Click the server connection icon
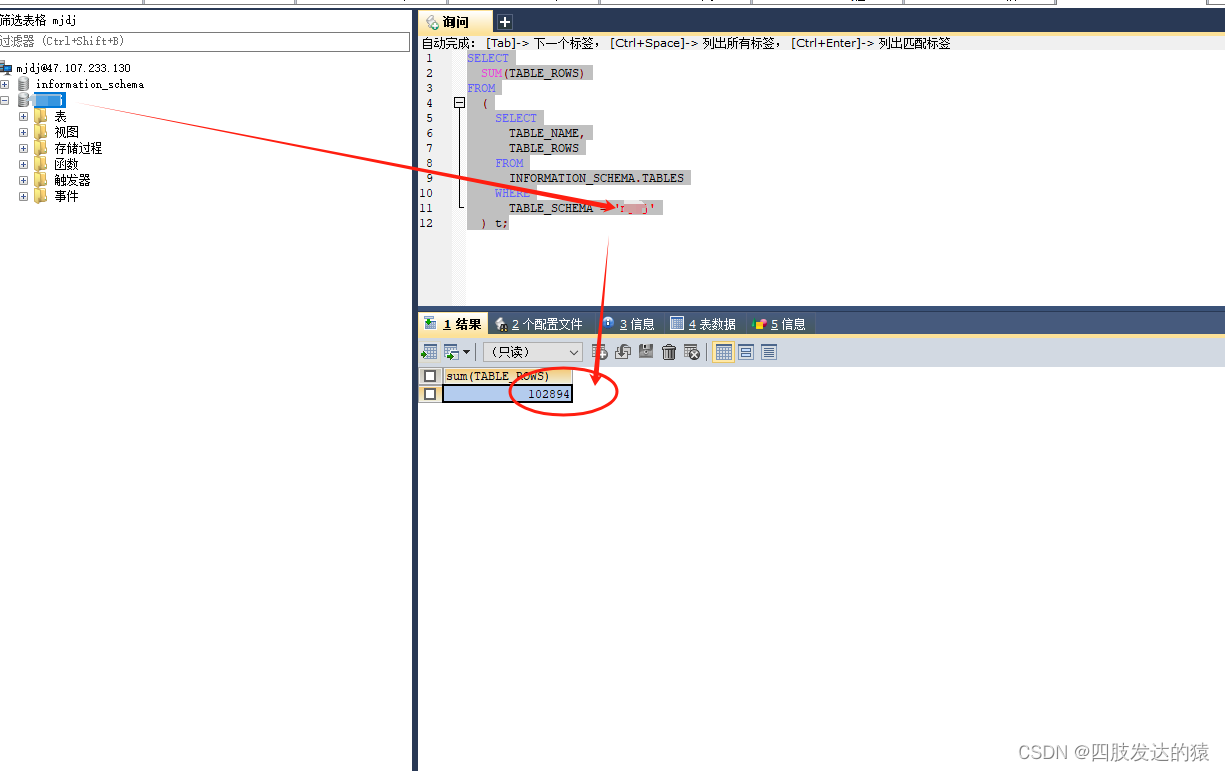The image size is (1225, 771). pos(6,68)
